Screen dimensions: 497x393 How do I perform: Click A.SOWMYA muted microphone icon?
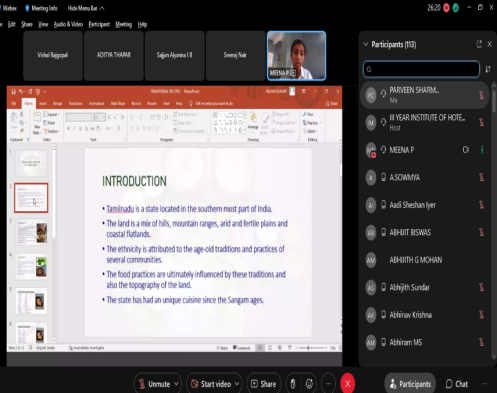click(481, 177)
